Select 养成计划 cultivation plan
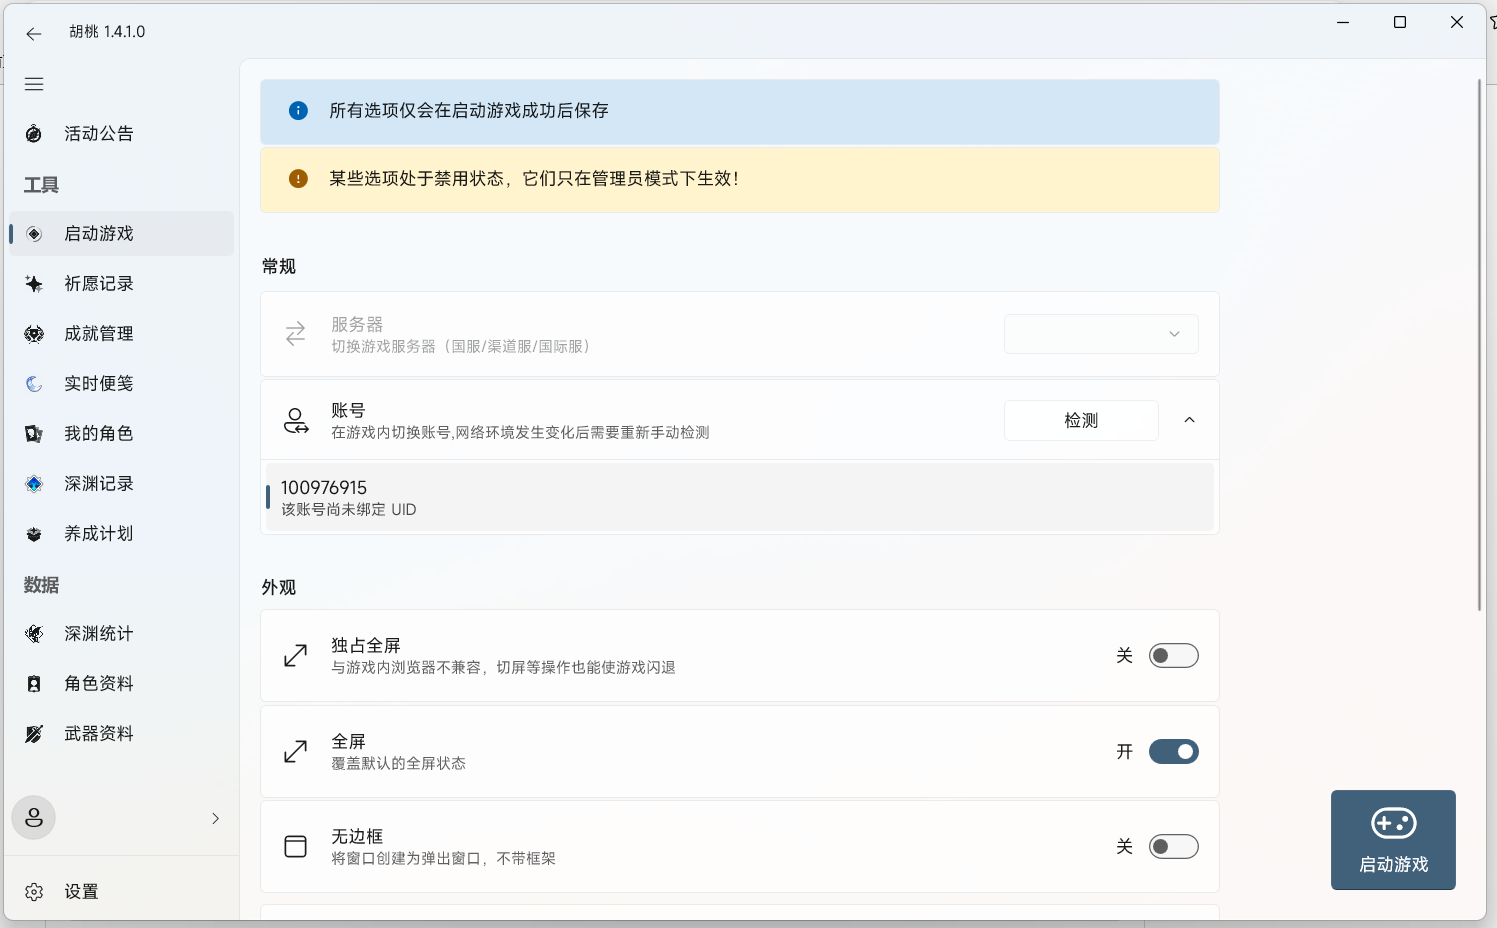The height and width of the screenshot is (928, 1497). 98,533
